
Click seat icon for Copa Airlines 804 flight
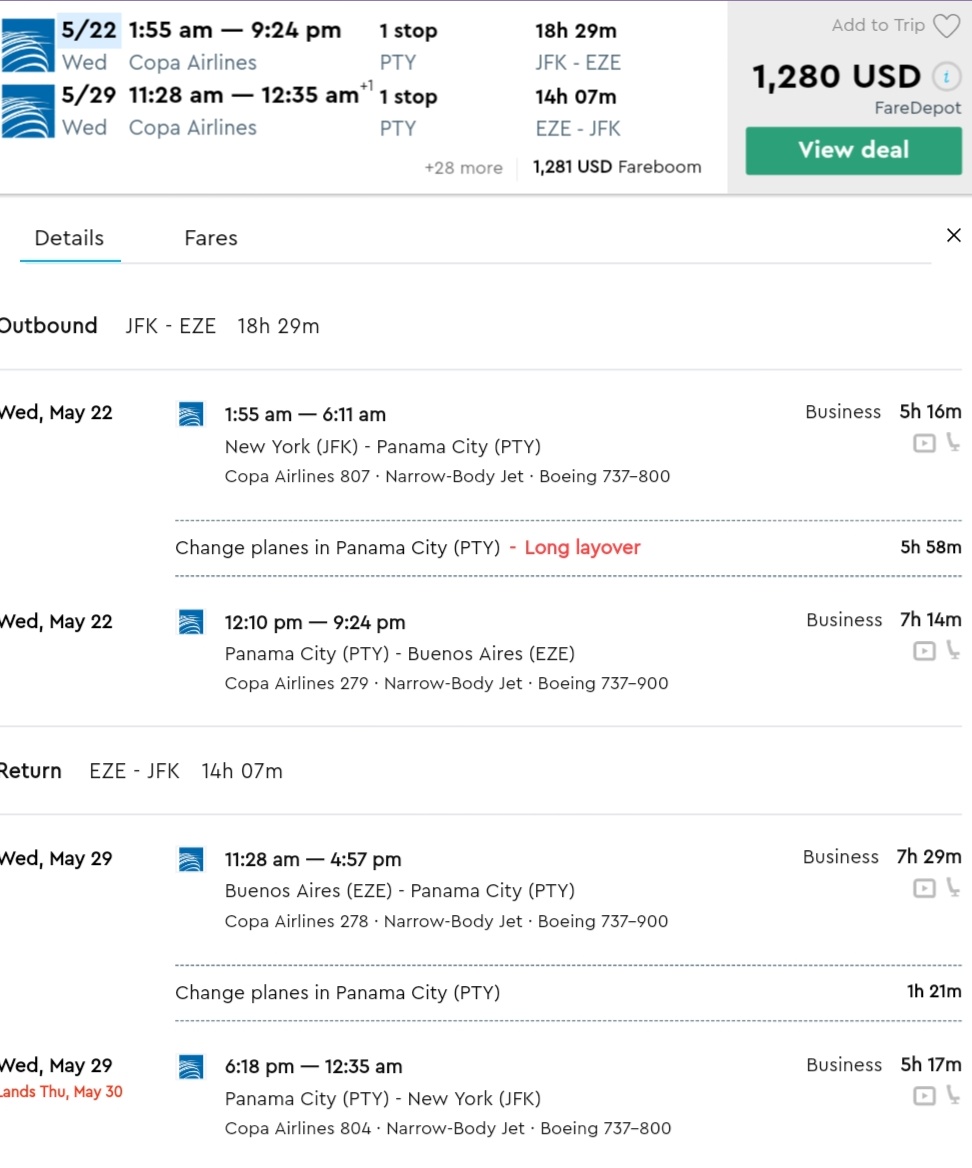coord(952,1096)
